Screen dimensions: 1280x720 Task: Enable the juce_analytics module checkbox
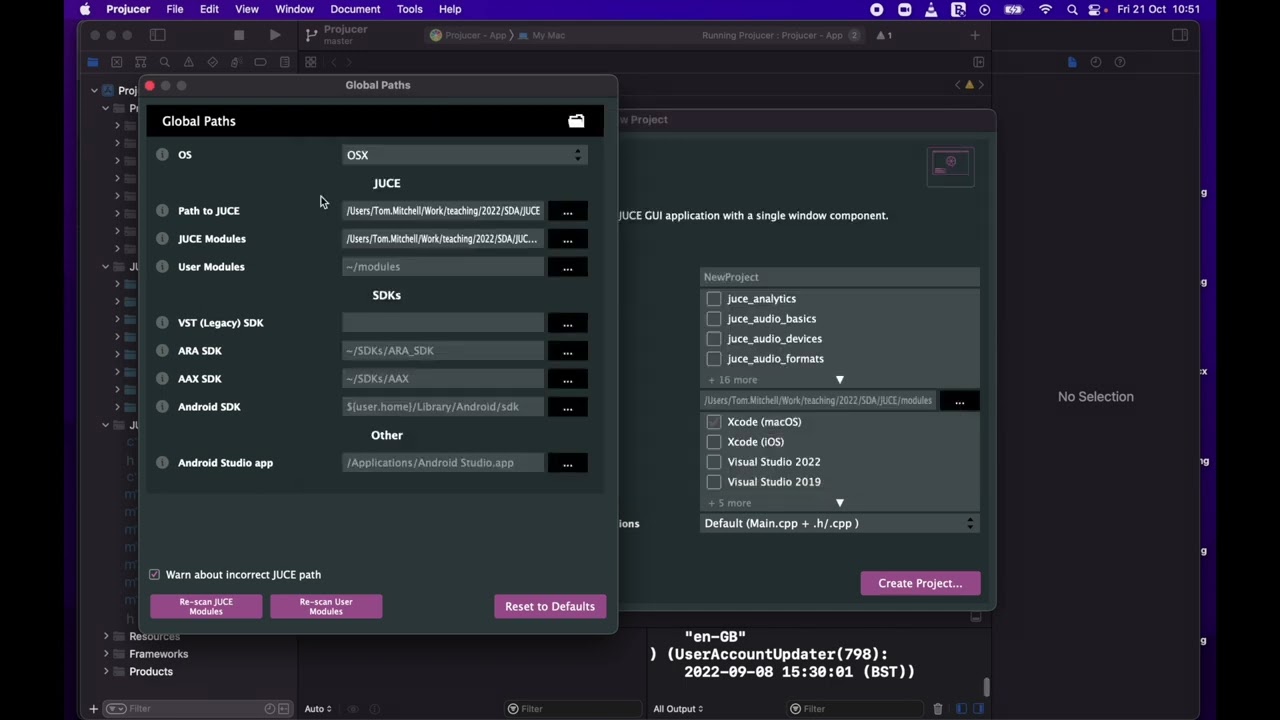(x=714, y=299)
